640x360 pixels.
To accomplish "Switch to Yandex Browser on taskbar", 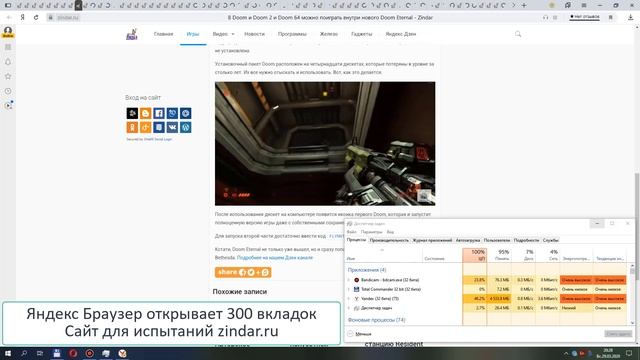I will point(122,353).
